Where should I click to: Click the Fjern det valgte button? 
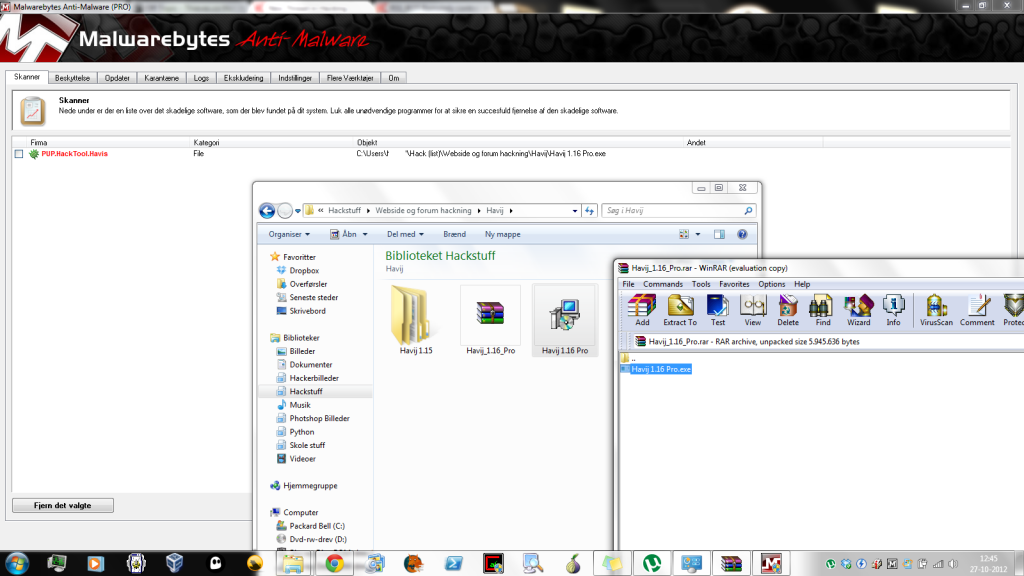coord(63,505)
